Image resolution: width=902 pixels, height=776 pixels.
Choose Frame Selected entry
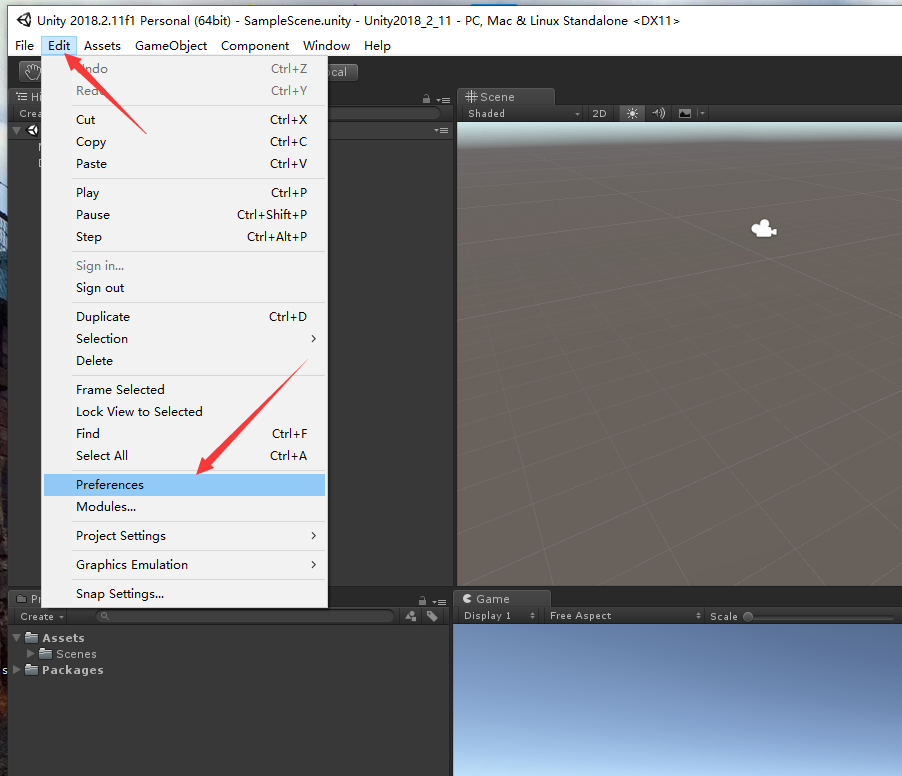pos(185,389)
